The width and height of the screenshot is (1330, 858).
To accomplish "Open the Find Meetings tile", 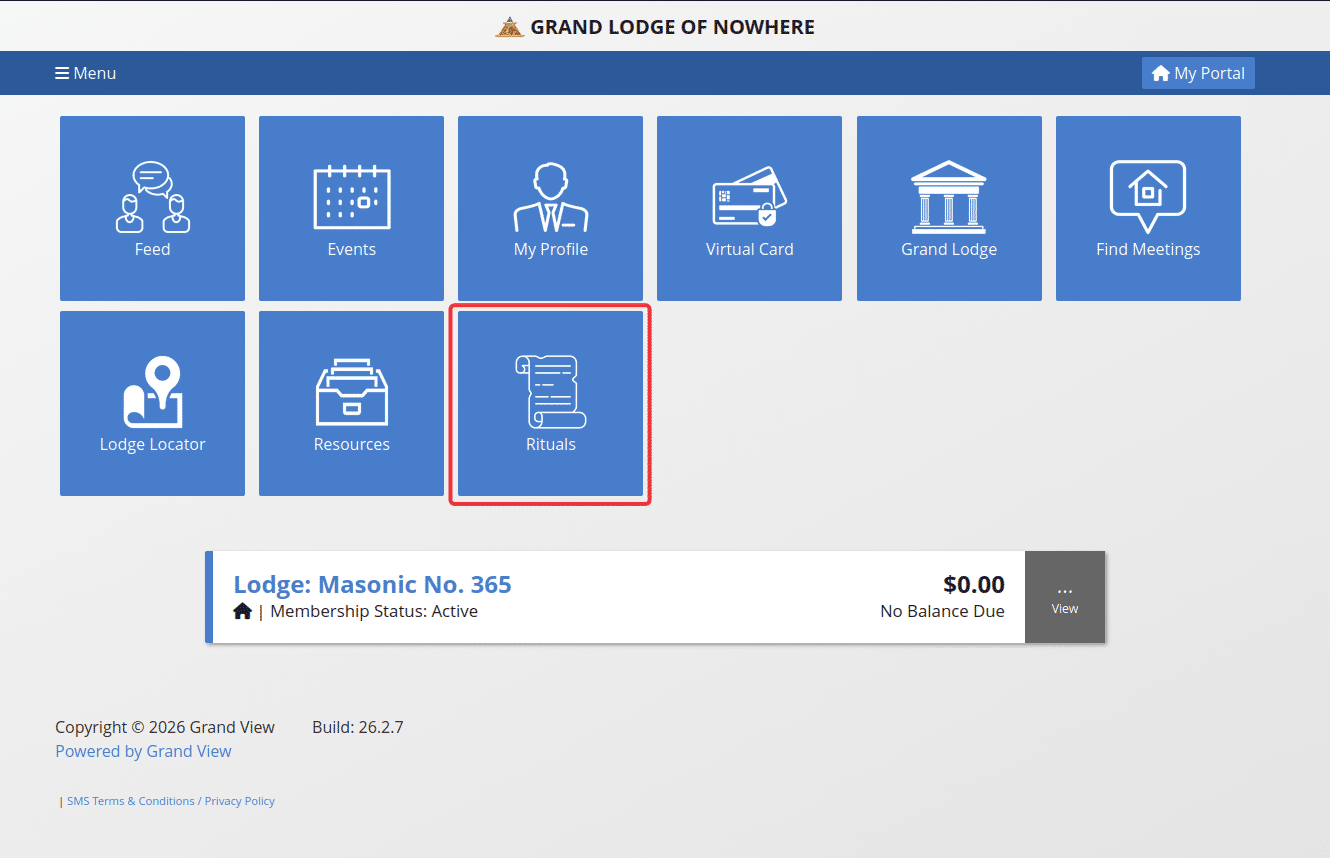I will (x=1148, y=208).
